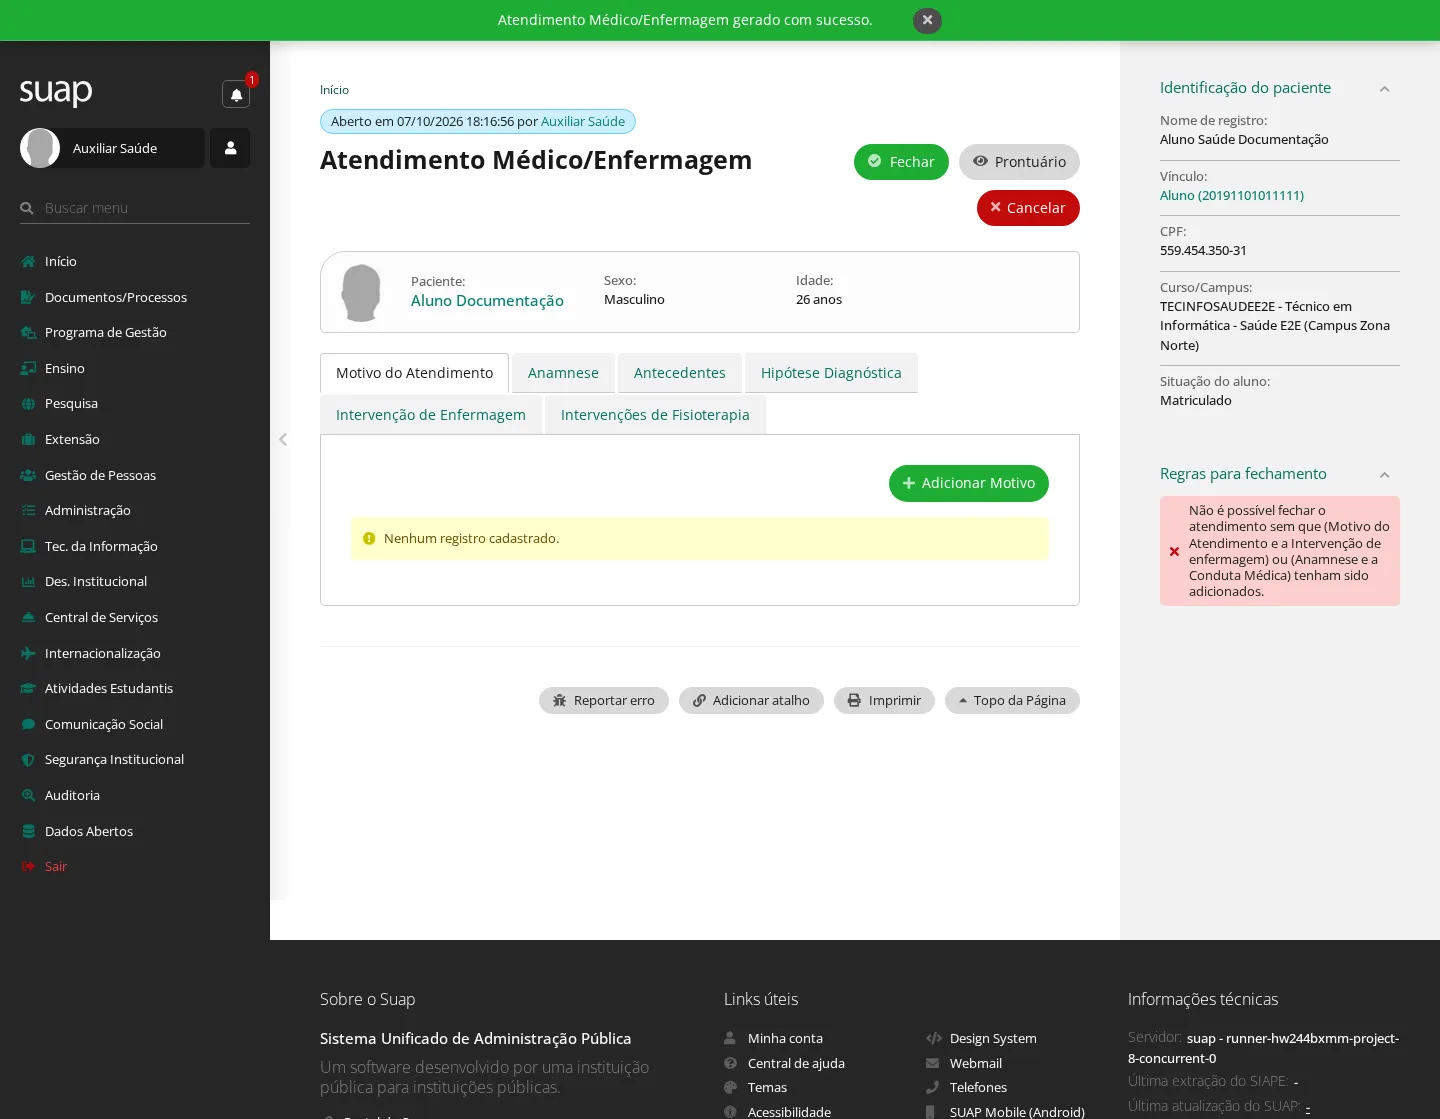The height and width of the screenshot is (1119, 1440).
Task: Open the Design System footer link
Action: (x=993, y=1039)
